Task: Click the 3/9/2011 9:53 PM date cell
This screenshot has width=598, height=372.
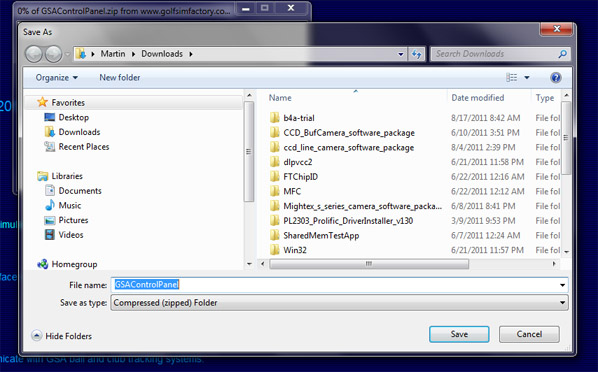Action: (483, 221)
